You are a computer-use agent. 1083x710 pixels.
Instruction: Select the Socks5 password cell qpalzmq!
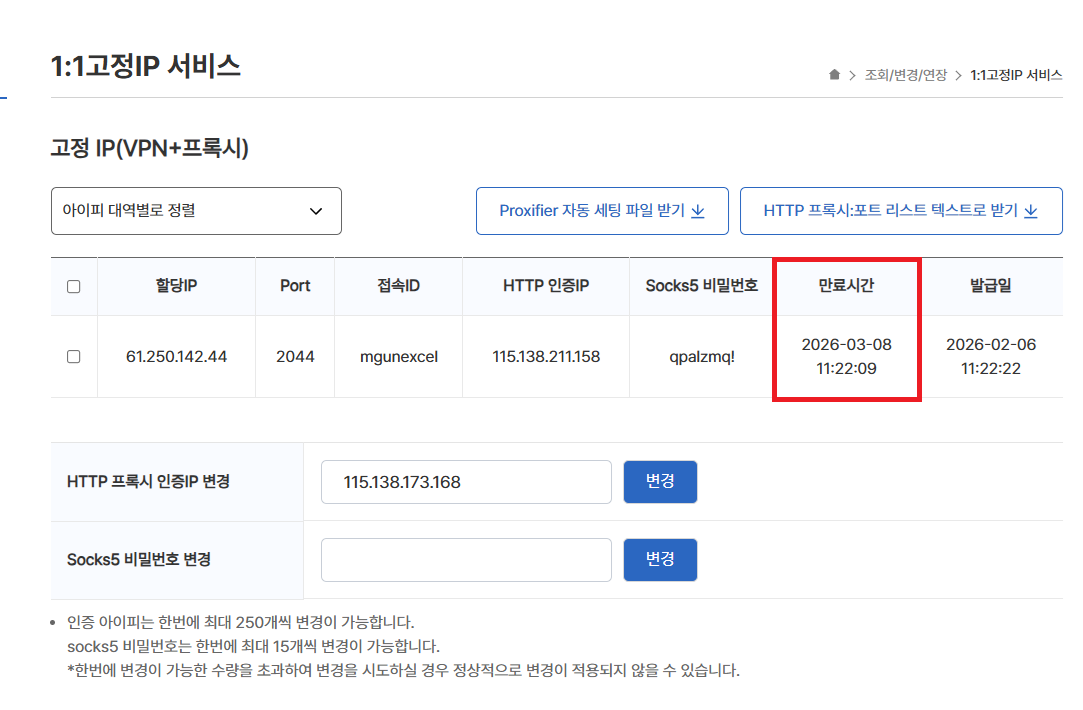pos(702,357)
